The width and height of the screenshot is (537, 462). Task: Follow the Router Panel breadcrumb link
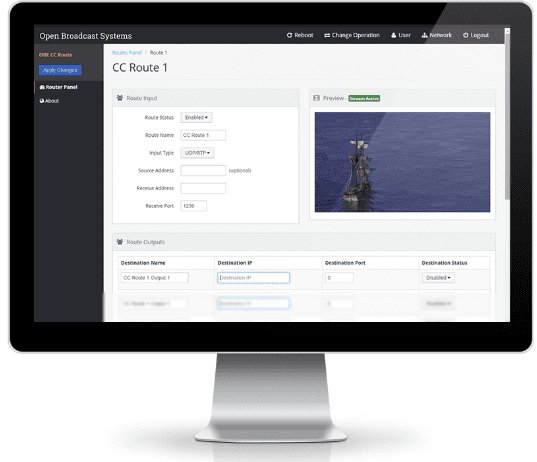click(x=127, y=53)
